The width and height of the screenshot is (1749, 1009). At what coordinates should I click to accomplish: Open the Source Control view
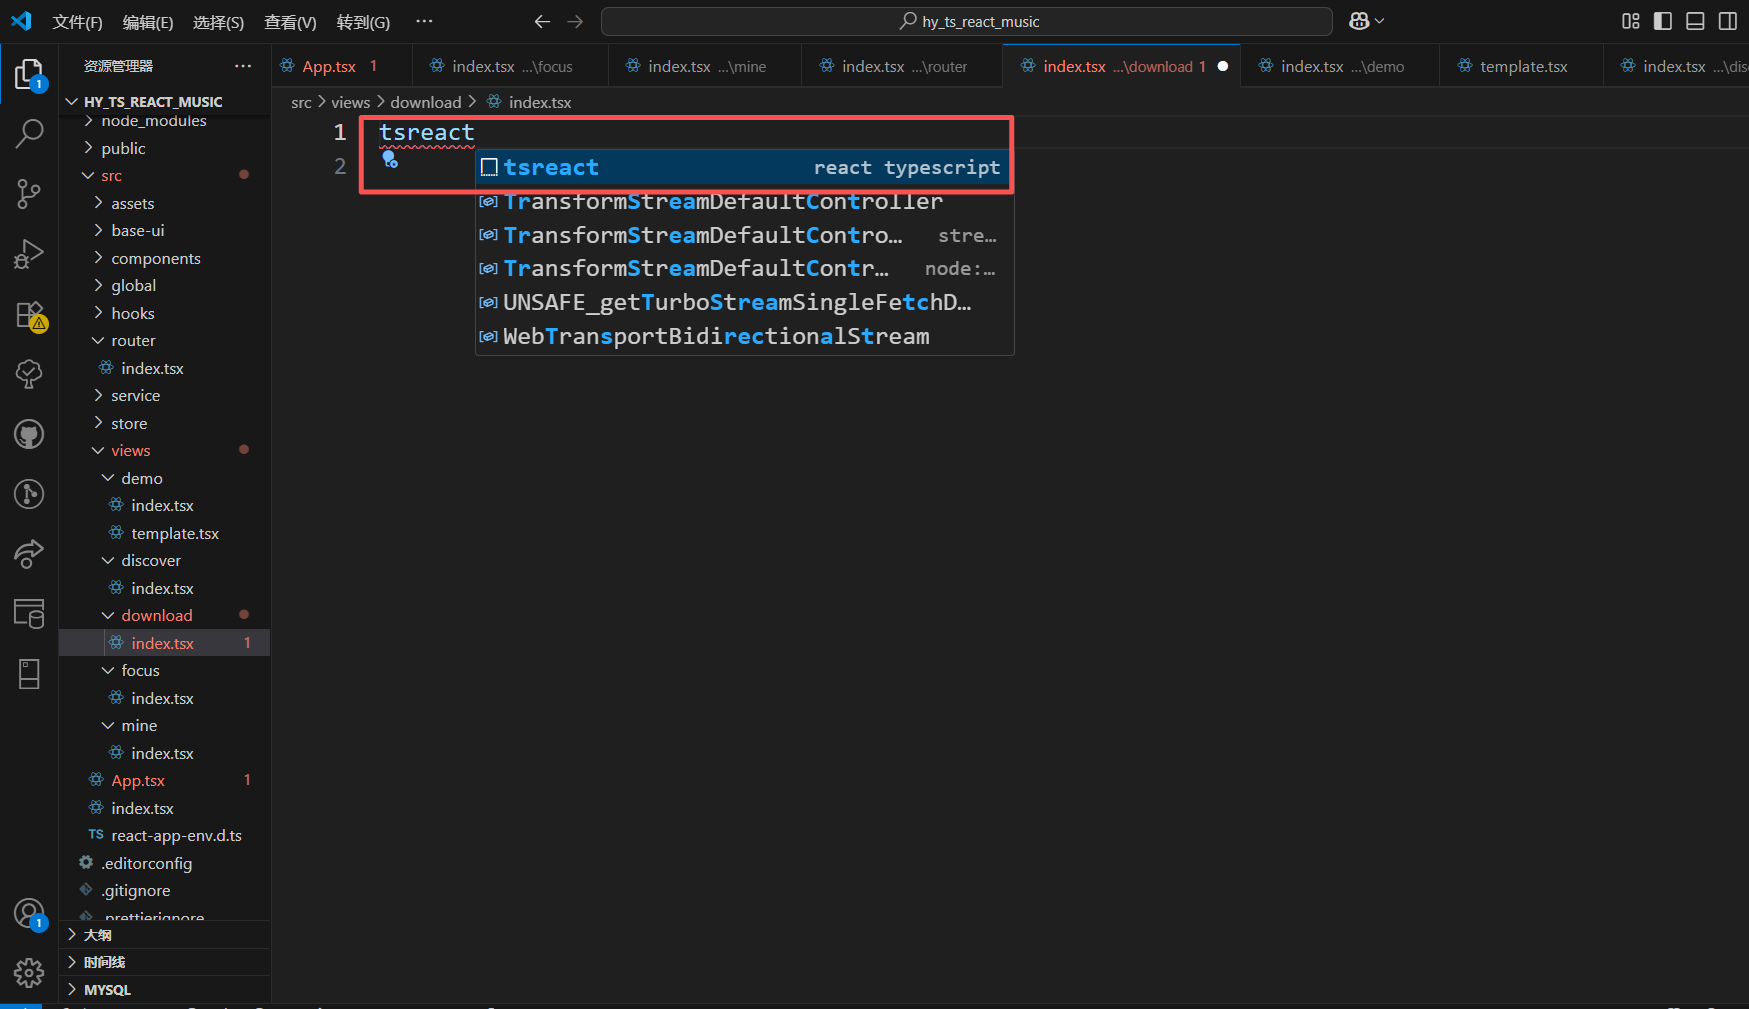(x=29, y=193)
